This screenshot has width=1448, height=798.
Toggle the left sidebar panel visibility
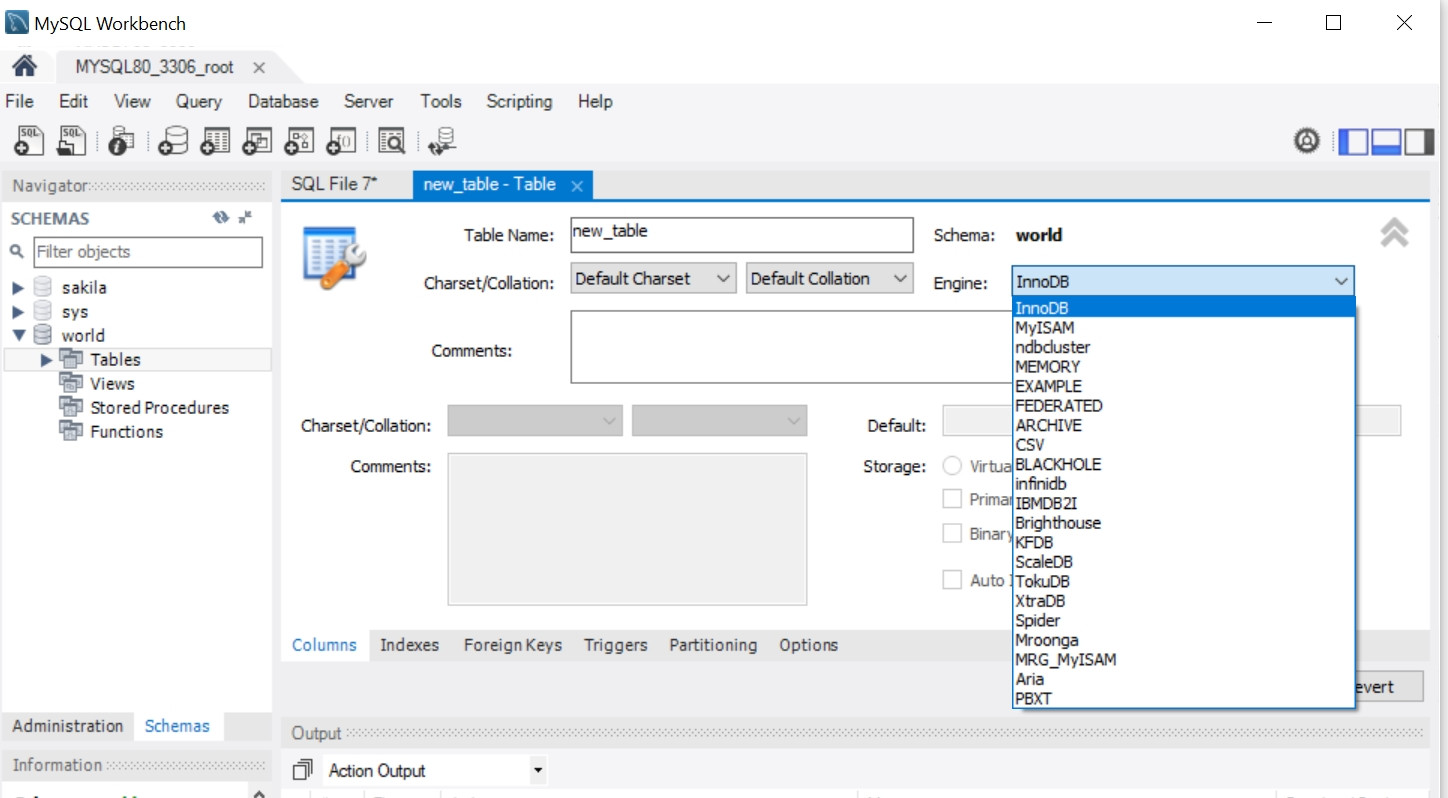[1353, 142]
